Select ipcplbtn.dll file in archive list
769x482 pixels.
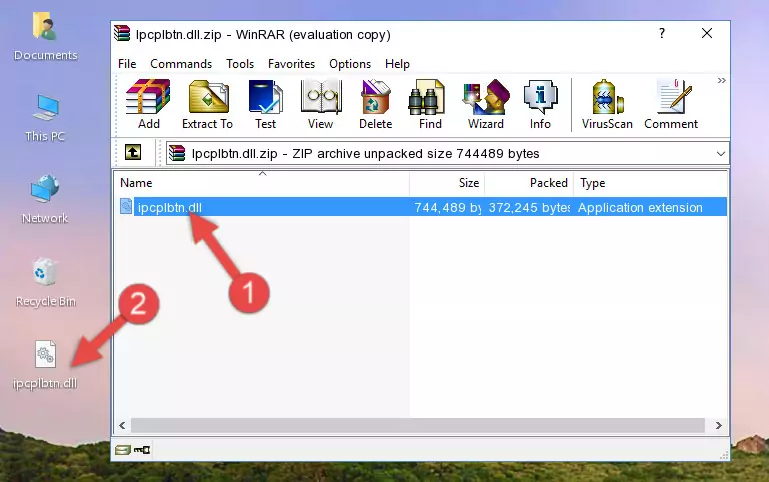pyautogui.click(x=170, y=207)
